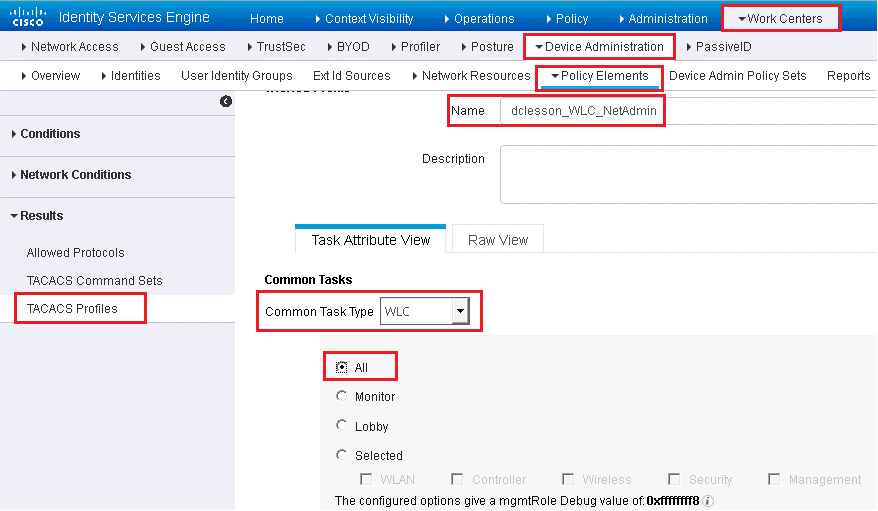
Task: Click the Cisco logo
Action: [27, 17]
